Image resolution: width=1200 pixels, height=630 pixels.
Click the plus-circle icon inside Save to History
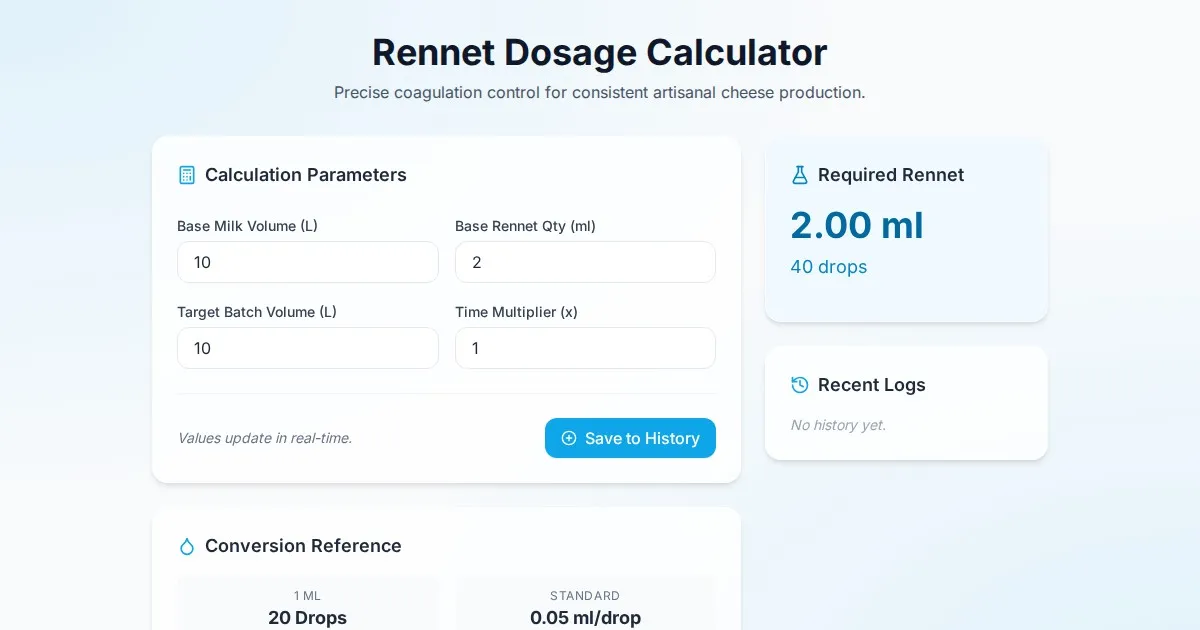coord(569,438)
